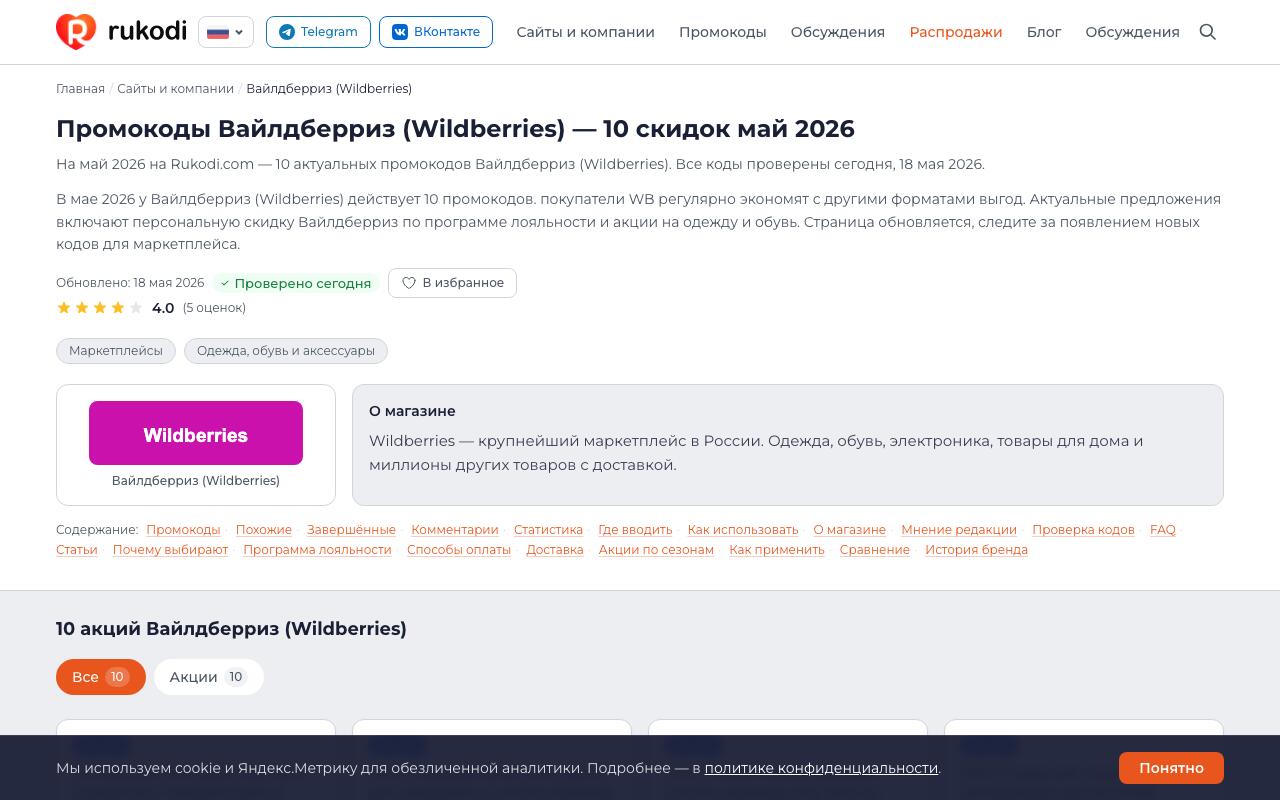Click the Wildberries logo thumbnail
Image resolution: width=1280 pixels, height=800 pixels.
click(x=196, y=433)
